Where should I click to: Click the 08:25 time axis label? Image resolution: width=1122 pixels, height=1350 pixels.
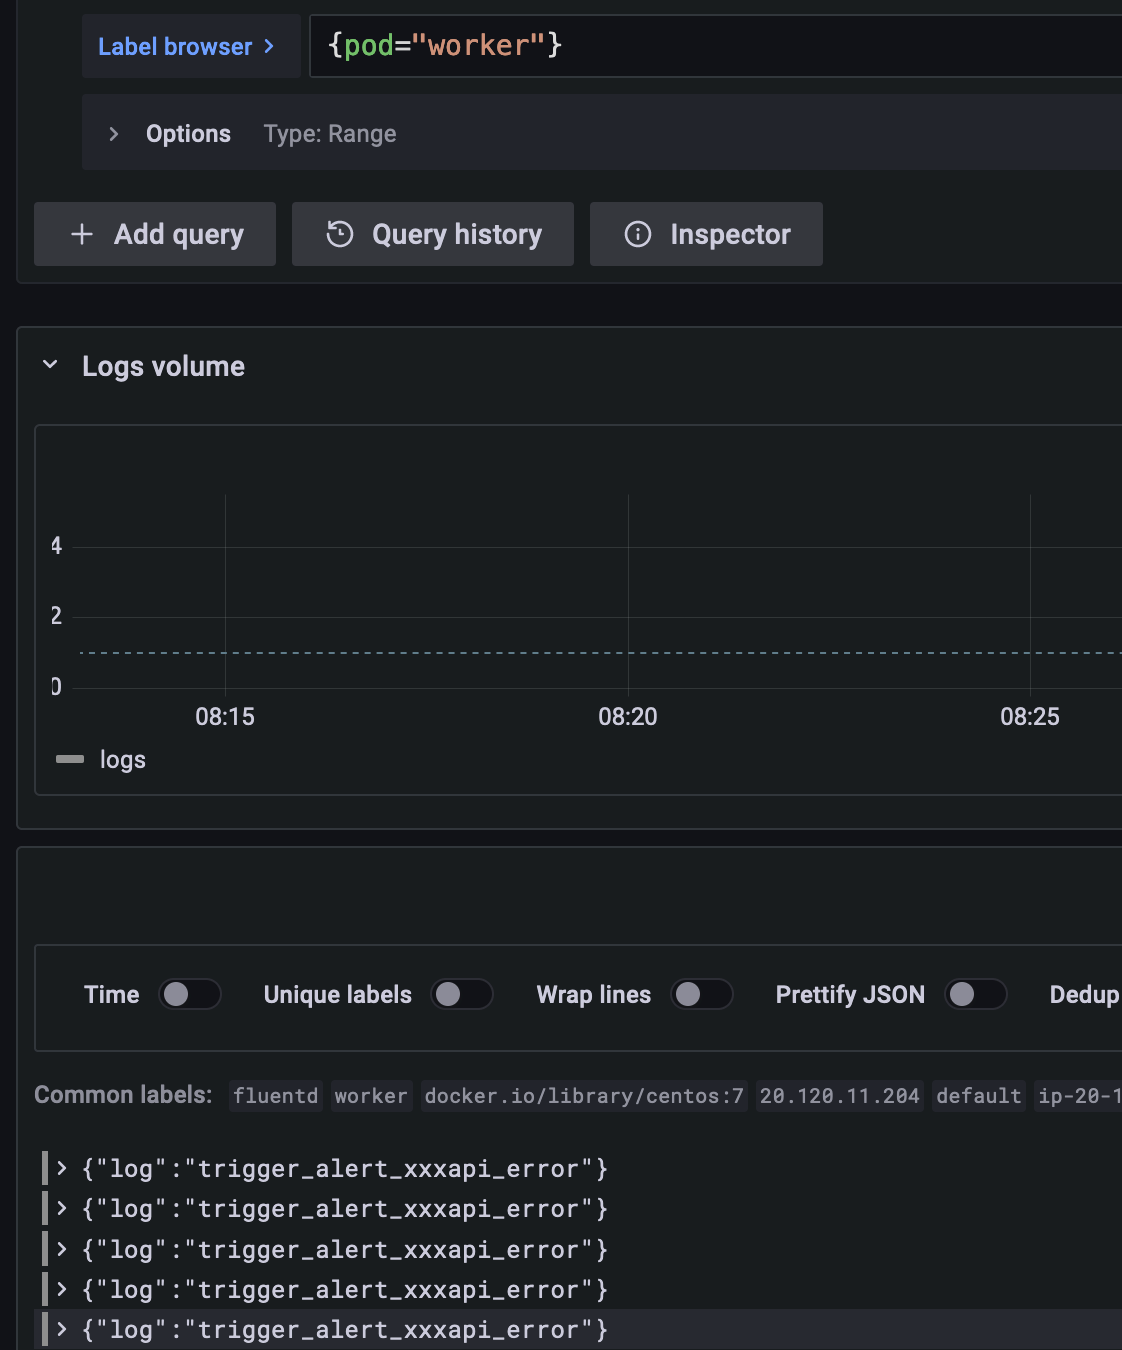tap(1030, 717)
